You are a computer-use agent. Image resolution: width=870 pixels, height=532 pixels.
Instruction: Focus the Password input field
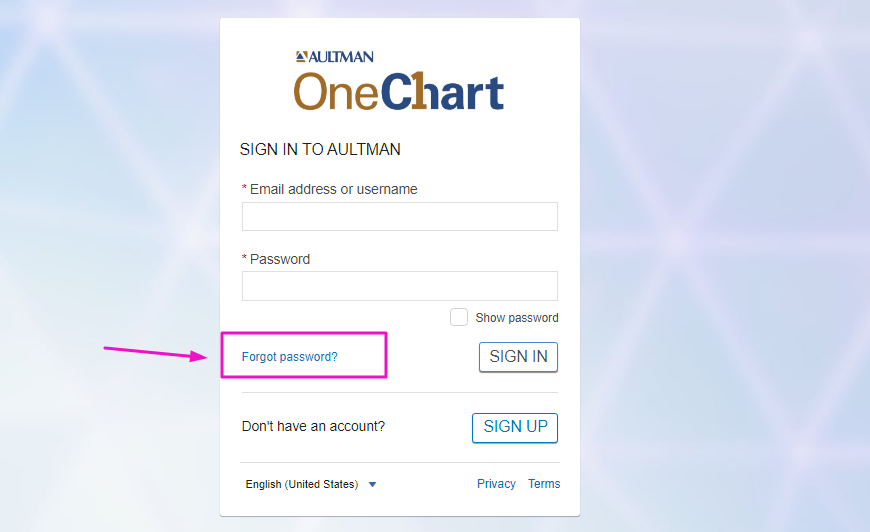pyautogui.click(x=399, y=286)
